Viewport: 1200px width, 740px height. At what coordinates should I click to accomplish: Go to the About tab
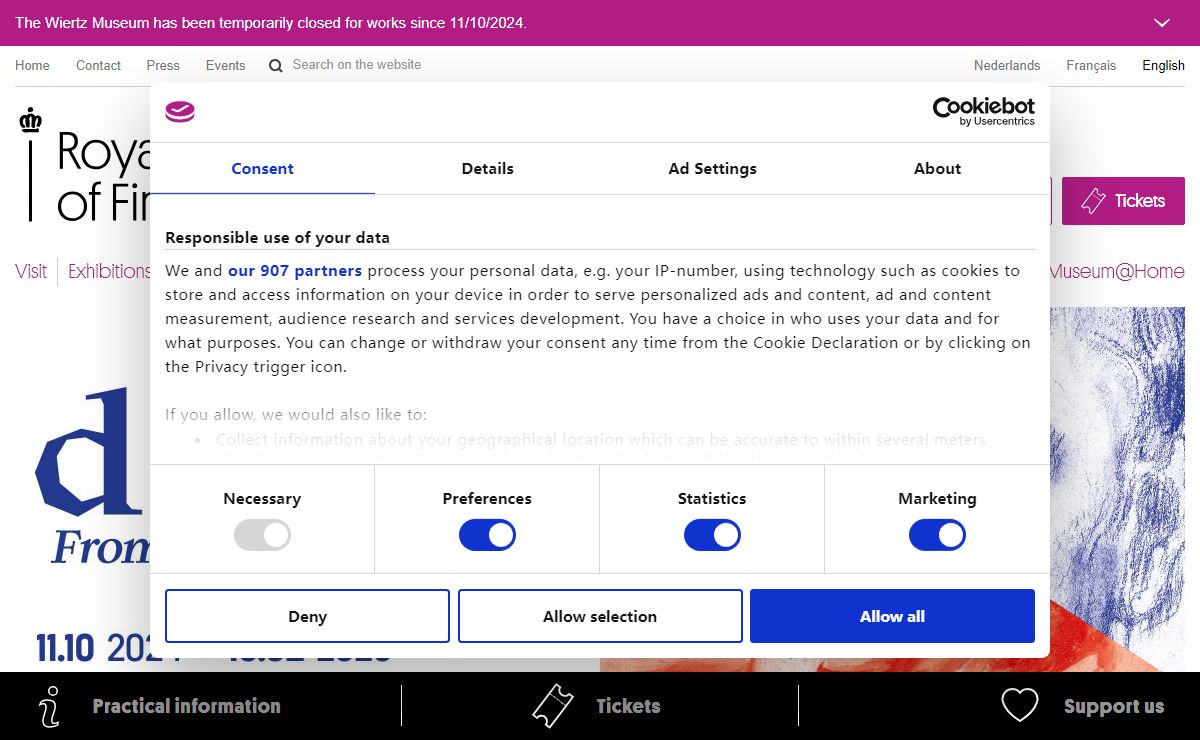(937, 169)
